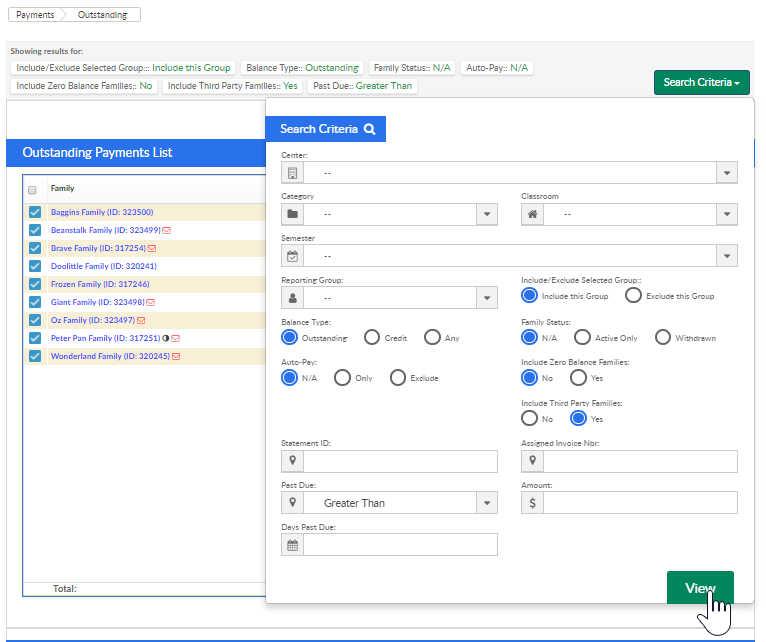Toggle the green Search Criteria dropdown button
Image resolution: width=766 pixels, height=642 pixels.
tap(702, 82)
